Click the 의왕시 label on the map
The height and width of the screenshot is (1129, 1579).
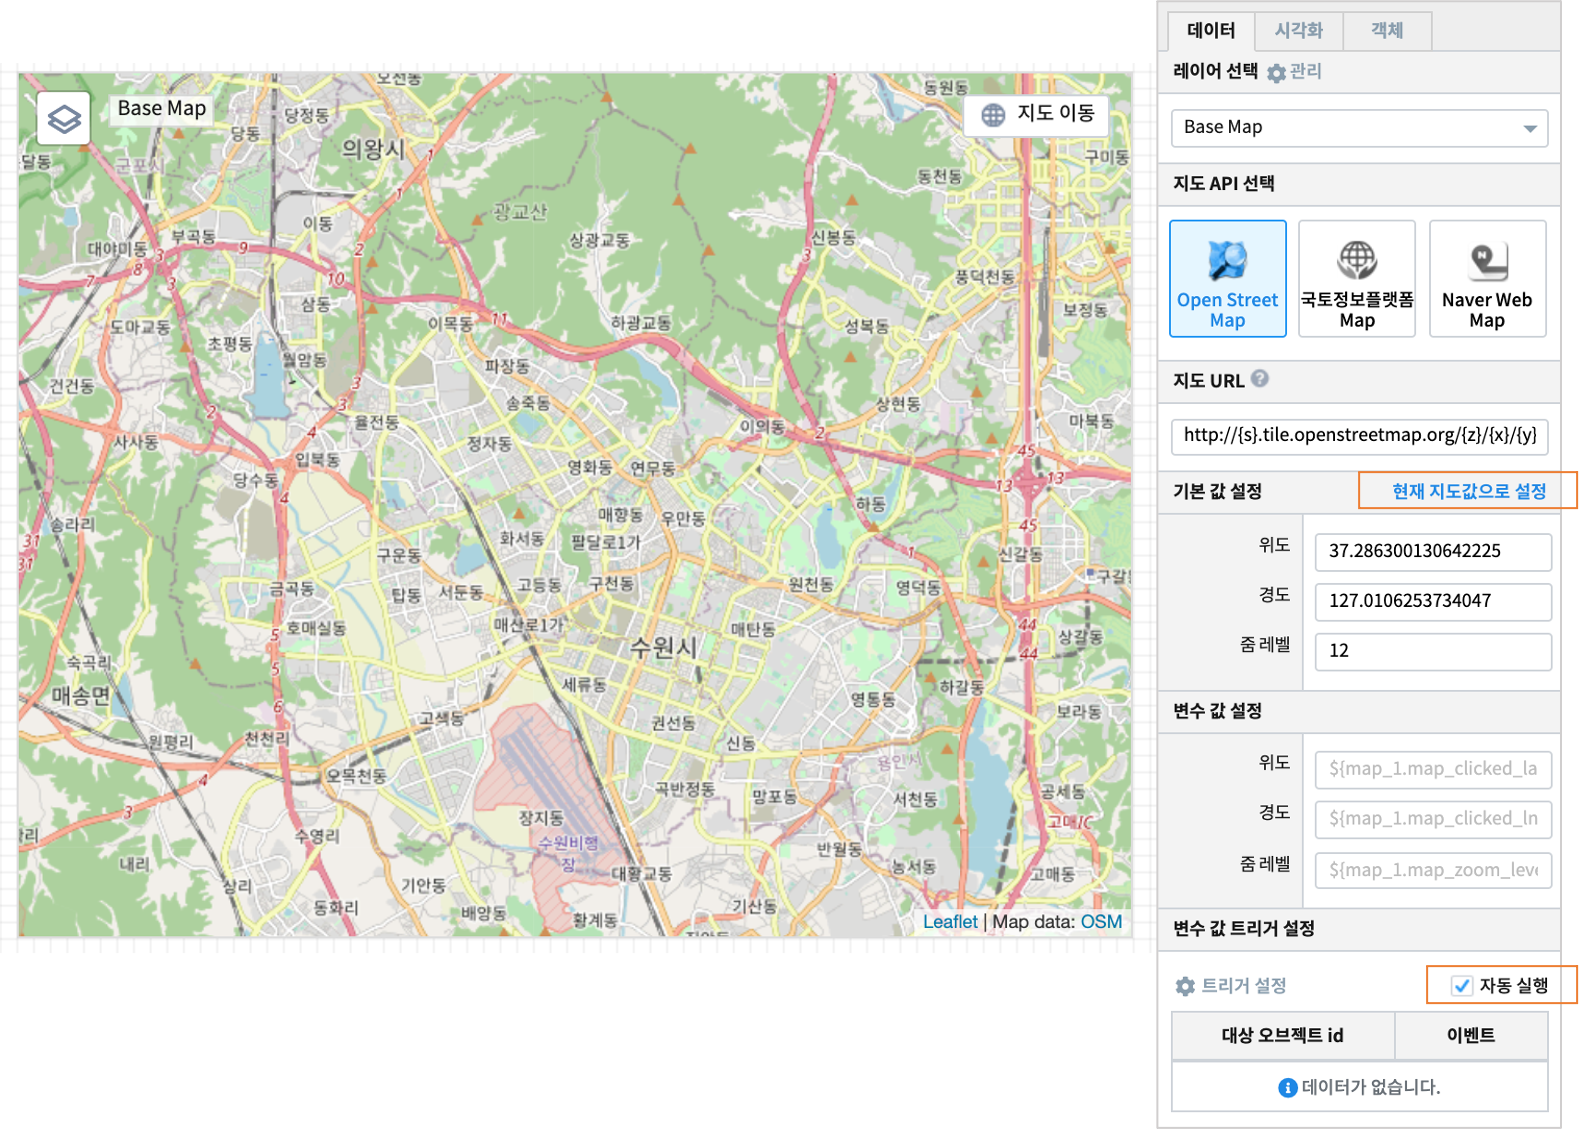(x=373, y=150)
